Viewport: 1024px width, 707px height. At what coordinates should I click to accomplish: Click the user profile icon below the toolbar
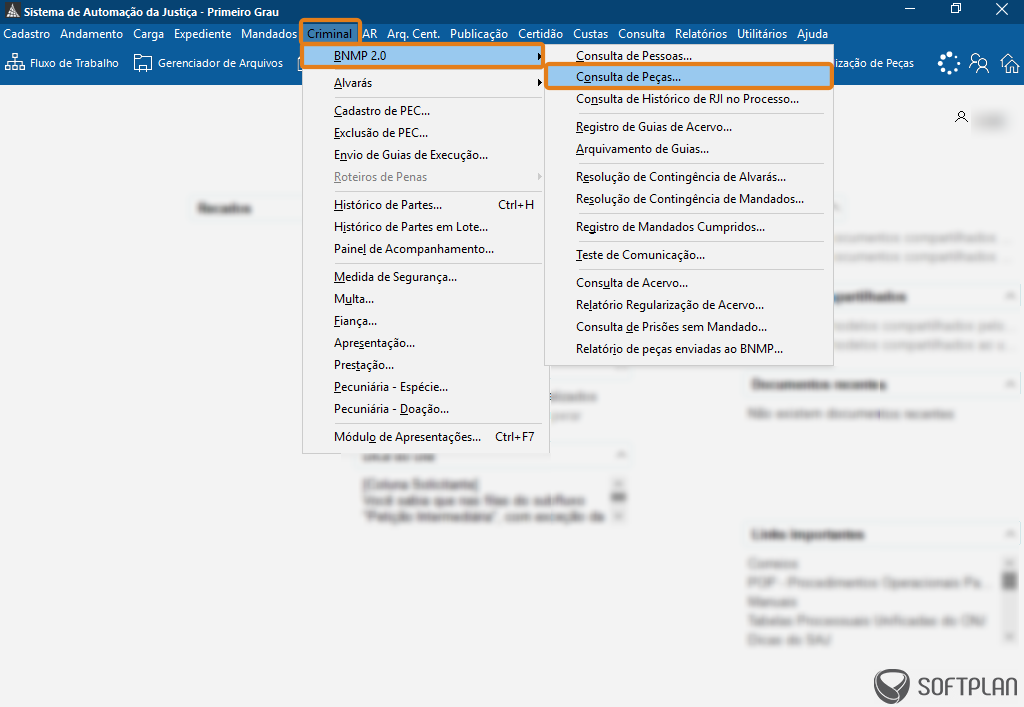click(x=961, y=118)
